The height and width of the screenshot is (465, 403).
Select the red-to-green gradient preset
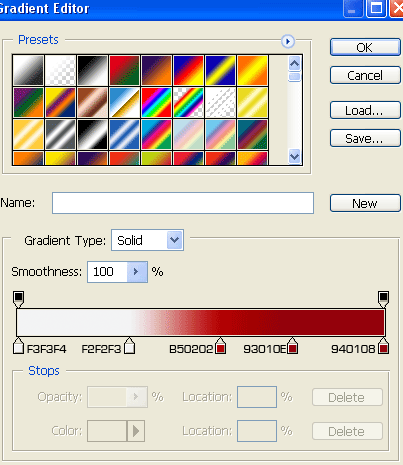point(124,70)
